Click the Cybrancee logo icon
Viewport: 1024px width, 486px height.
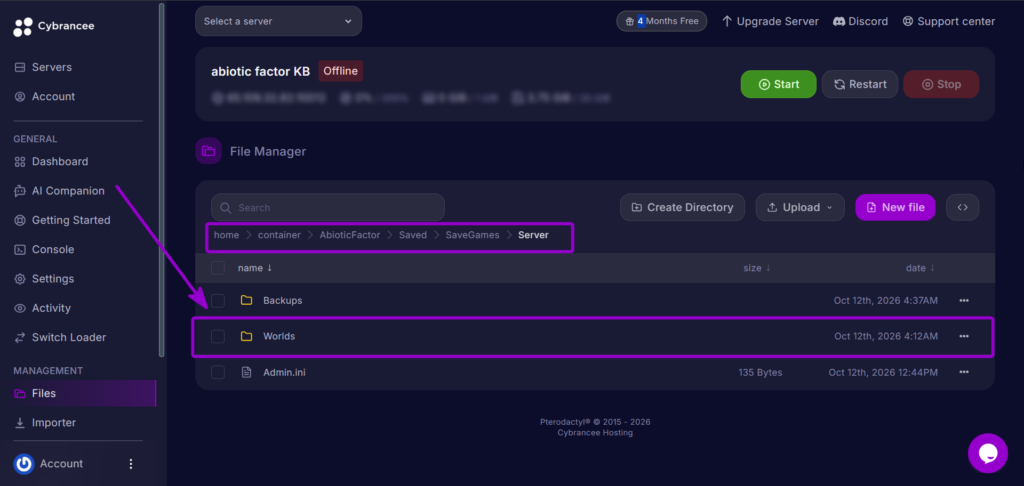tap(23, 27)
